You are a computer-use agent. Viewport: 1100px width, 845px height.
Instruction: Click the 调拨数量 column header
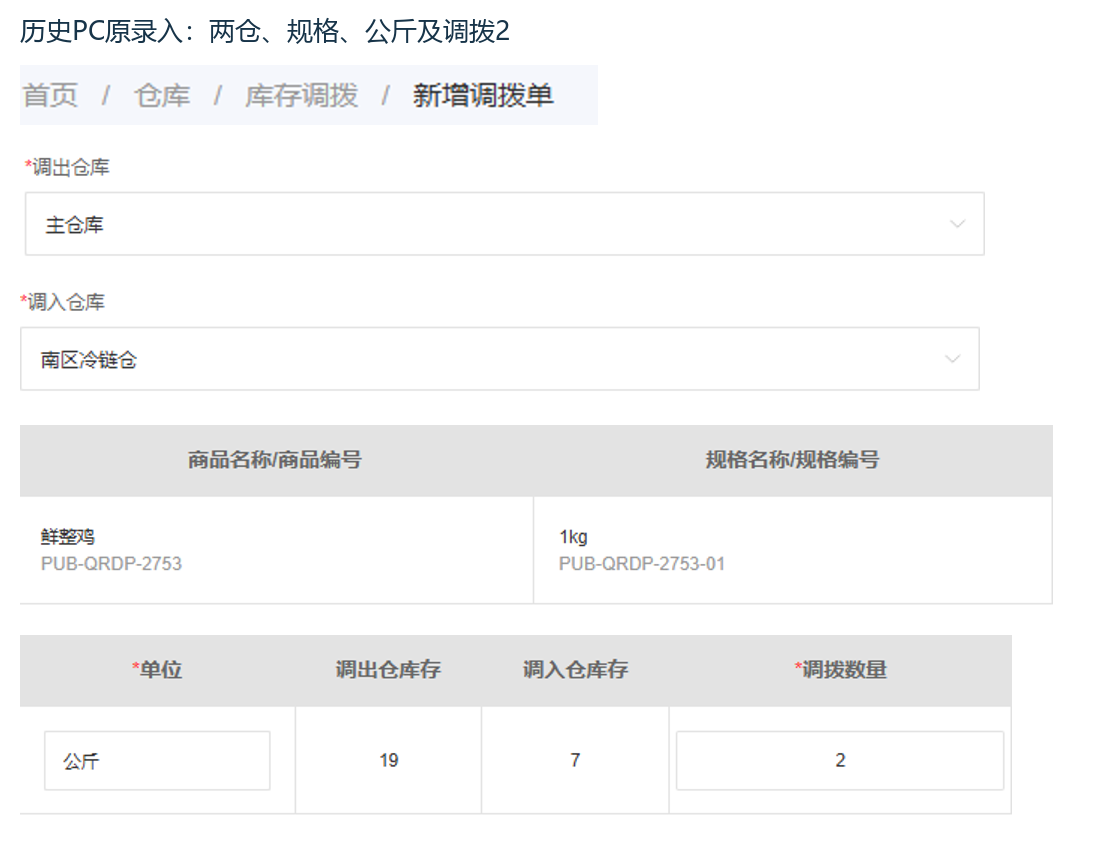click(x=840, y=670)
